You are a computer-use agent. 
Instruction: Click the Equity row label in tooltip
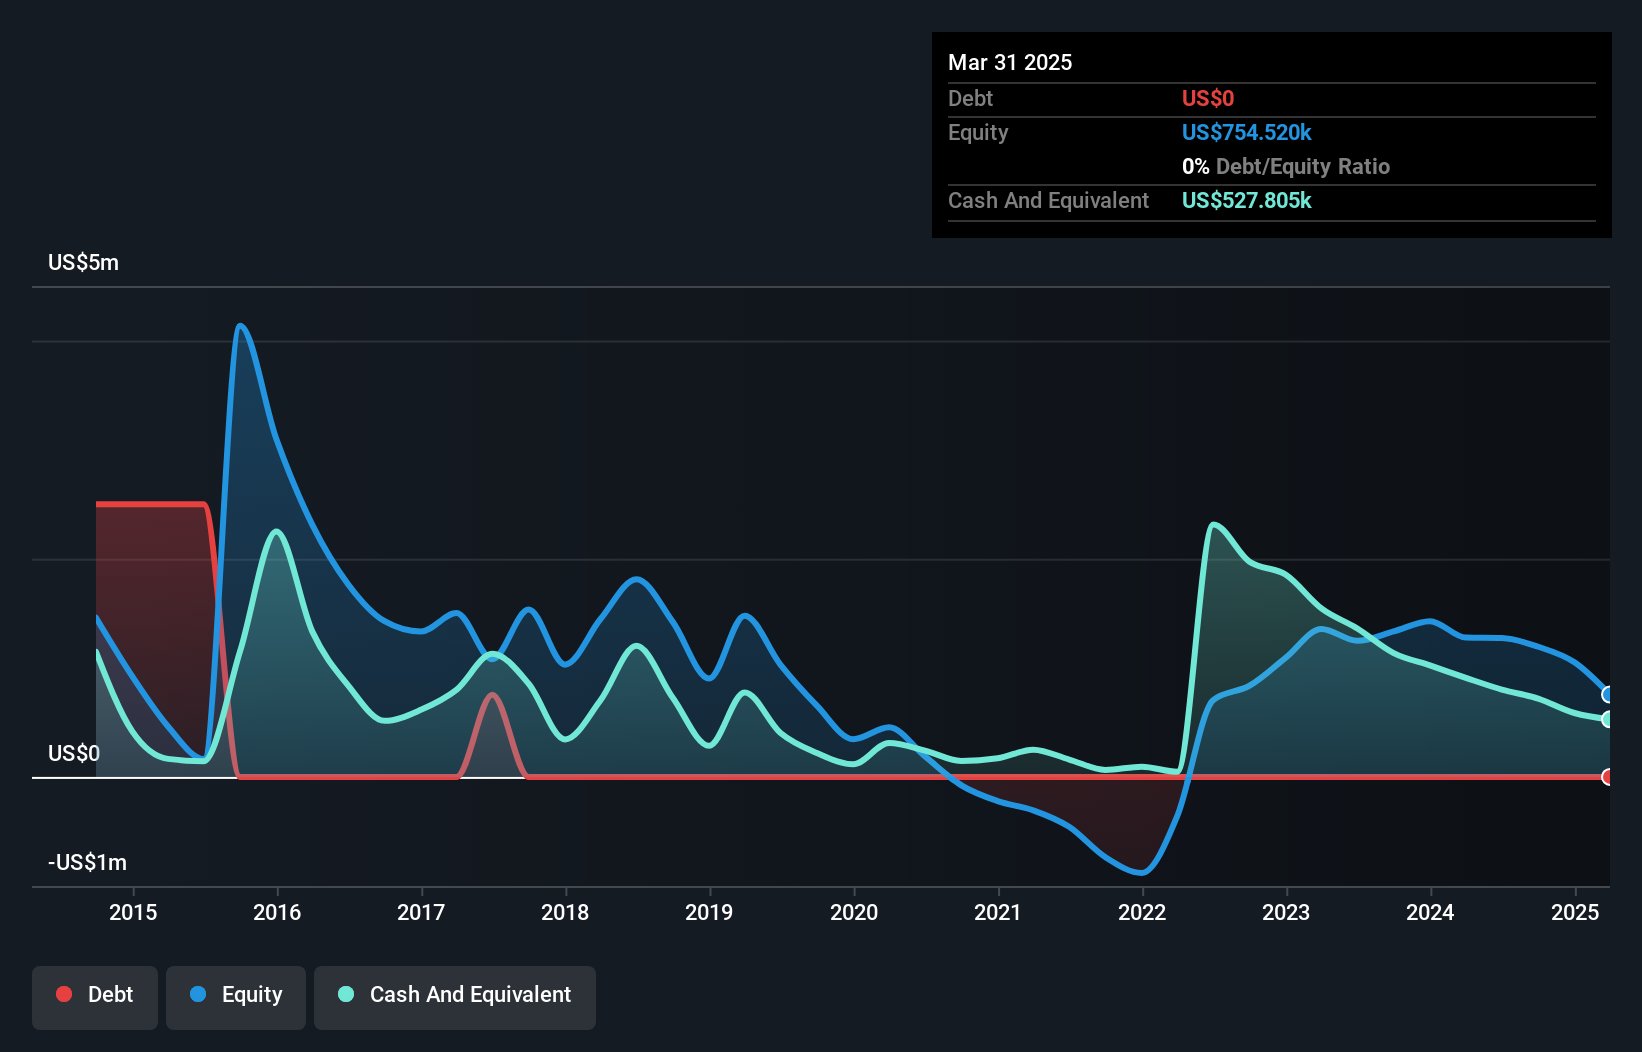pos(978,132)
